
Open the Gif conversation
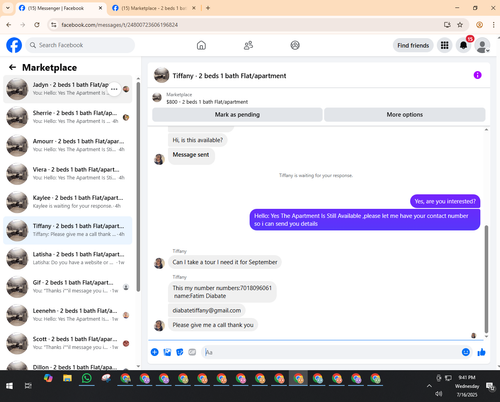68,286
